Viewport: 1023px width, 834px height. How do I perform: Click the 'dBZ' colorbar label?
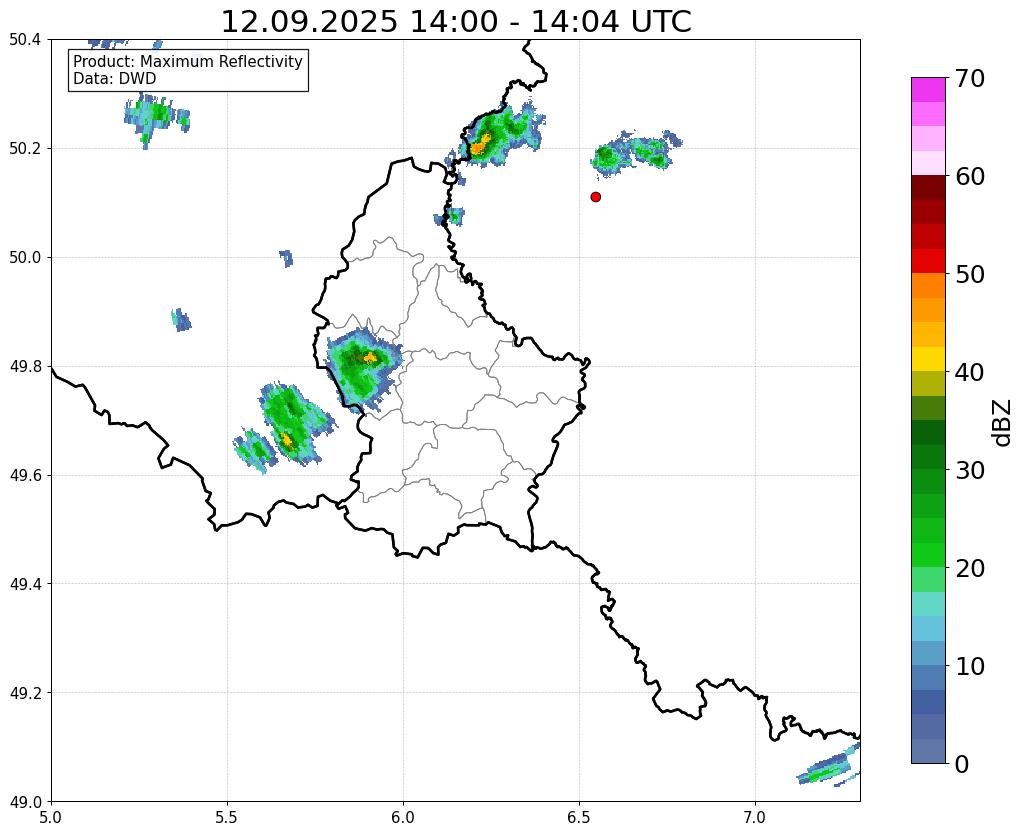tap(1003, 422)
